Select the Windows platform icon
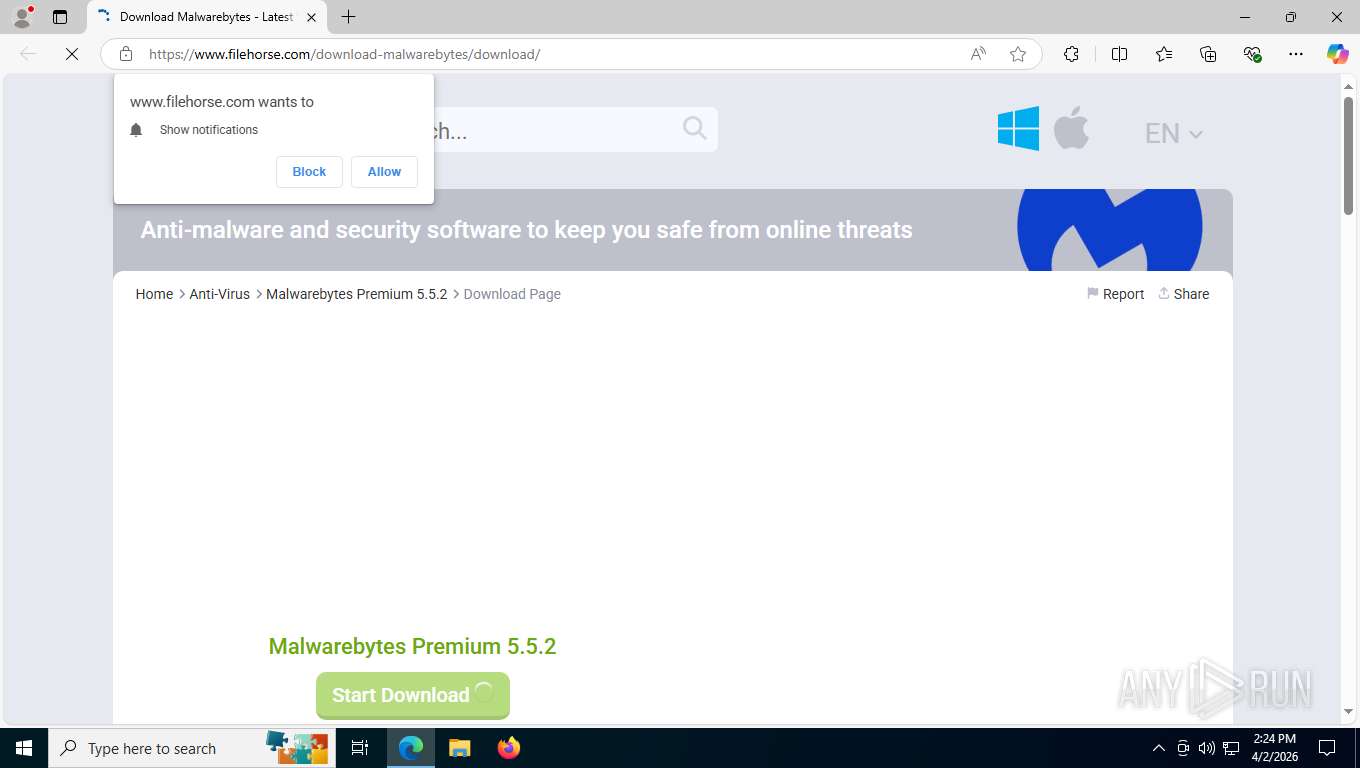 [x=1018, y=129]
